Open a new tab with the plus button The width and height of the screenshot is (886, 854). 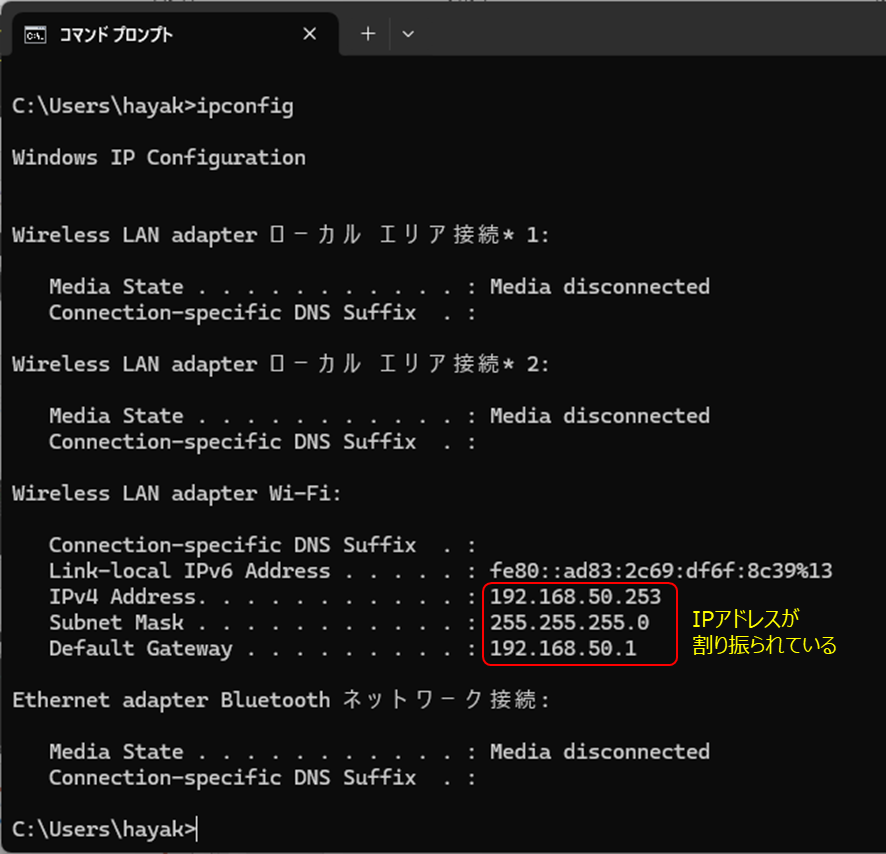click(x=368, y=34)
